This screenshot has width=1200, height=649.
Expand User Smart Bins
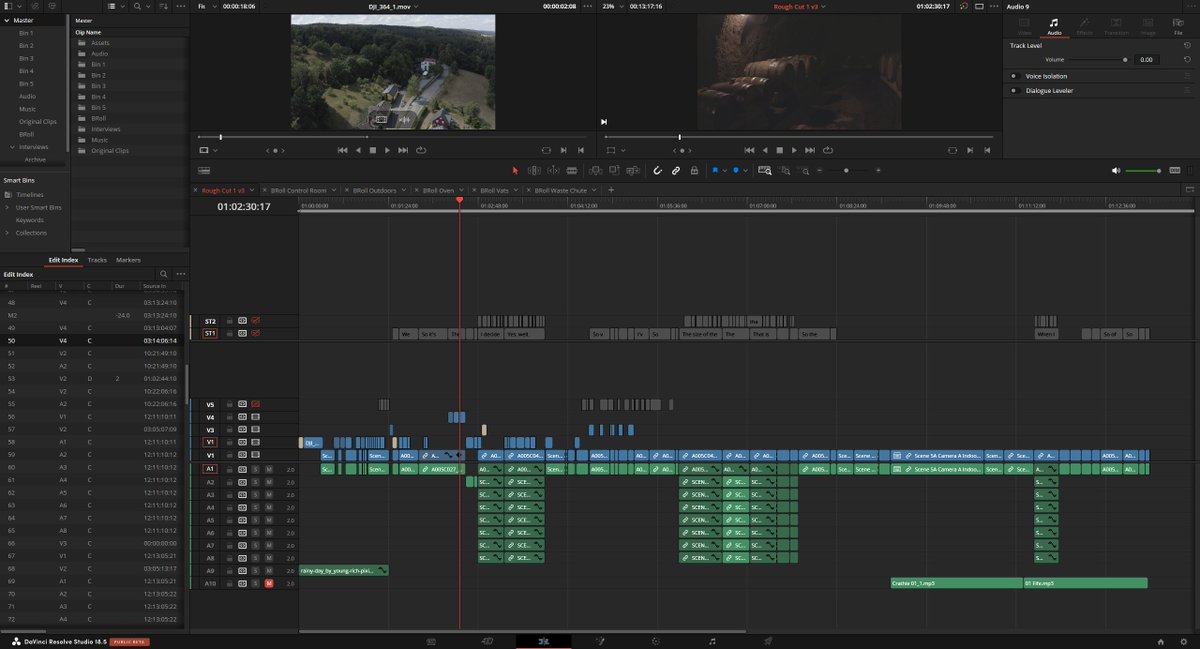[x=7, y=207]
